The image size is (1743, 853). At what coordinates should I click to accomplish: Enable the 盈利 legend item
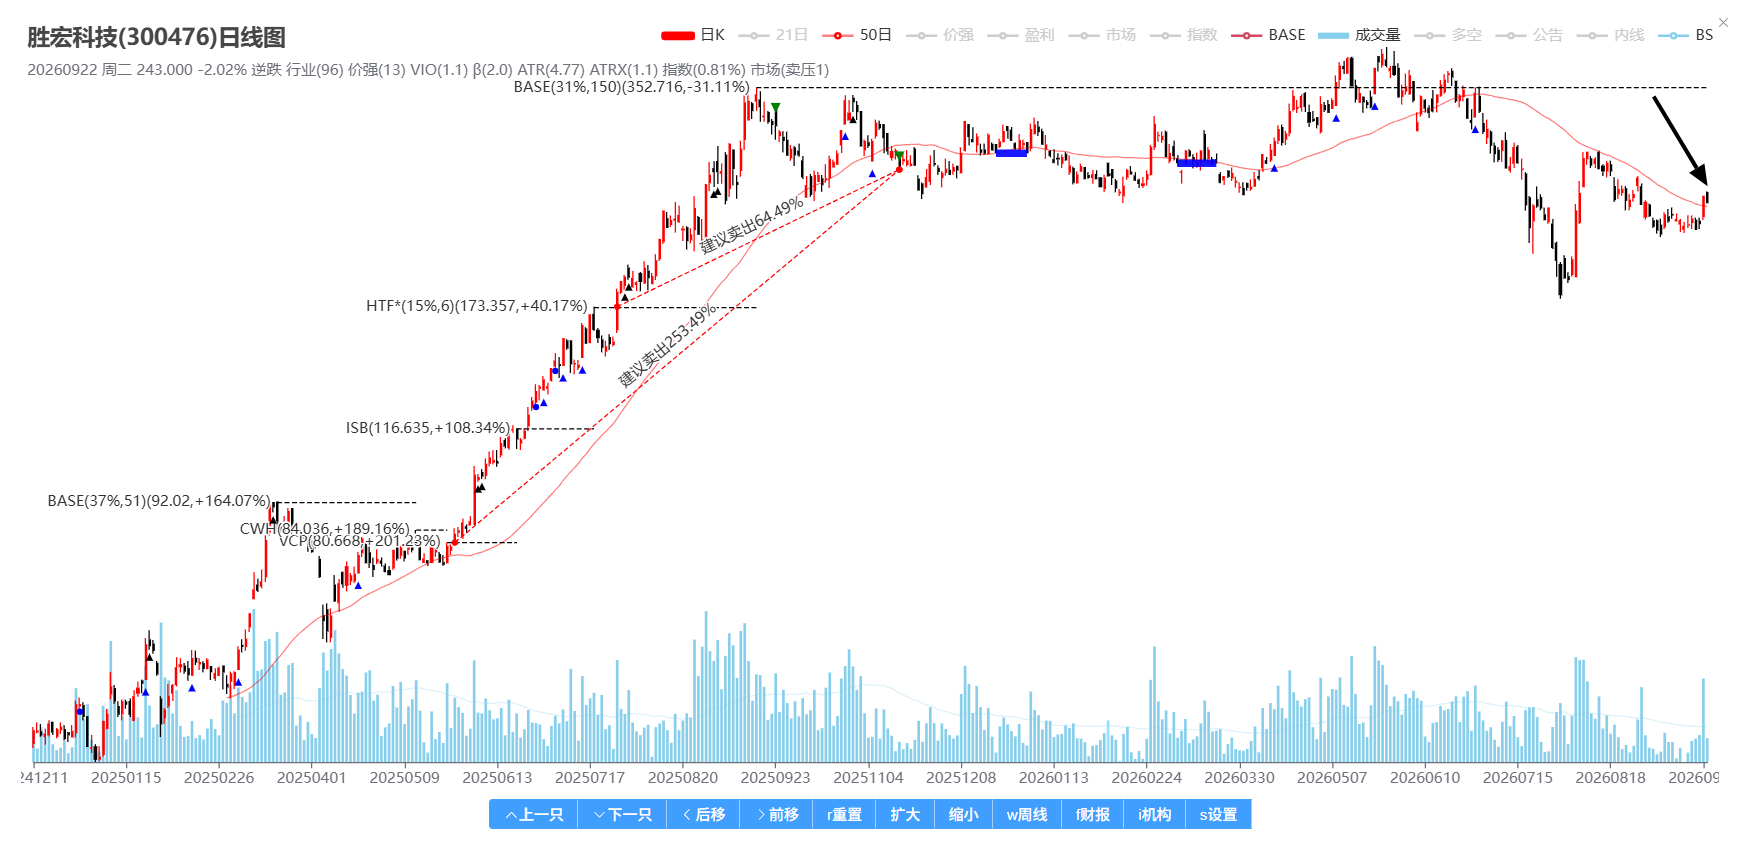pos(1021,35)
